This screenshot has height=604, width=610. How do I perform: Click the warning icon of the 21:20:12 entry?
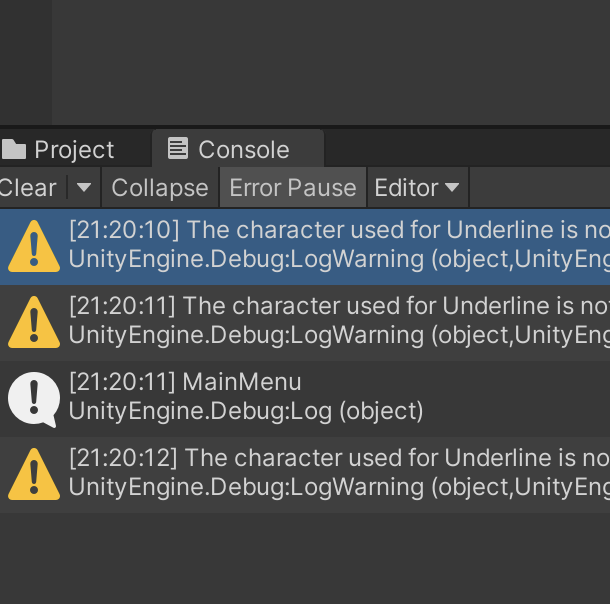coord(34,474)
